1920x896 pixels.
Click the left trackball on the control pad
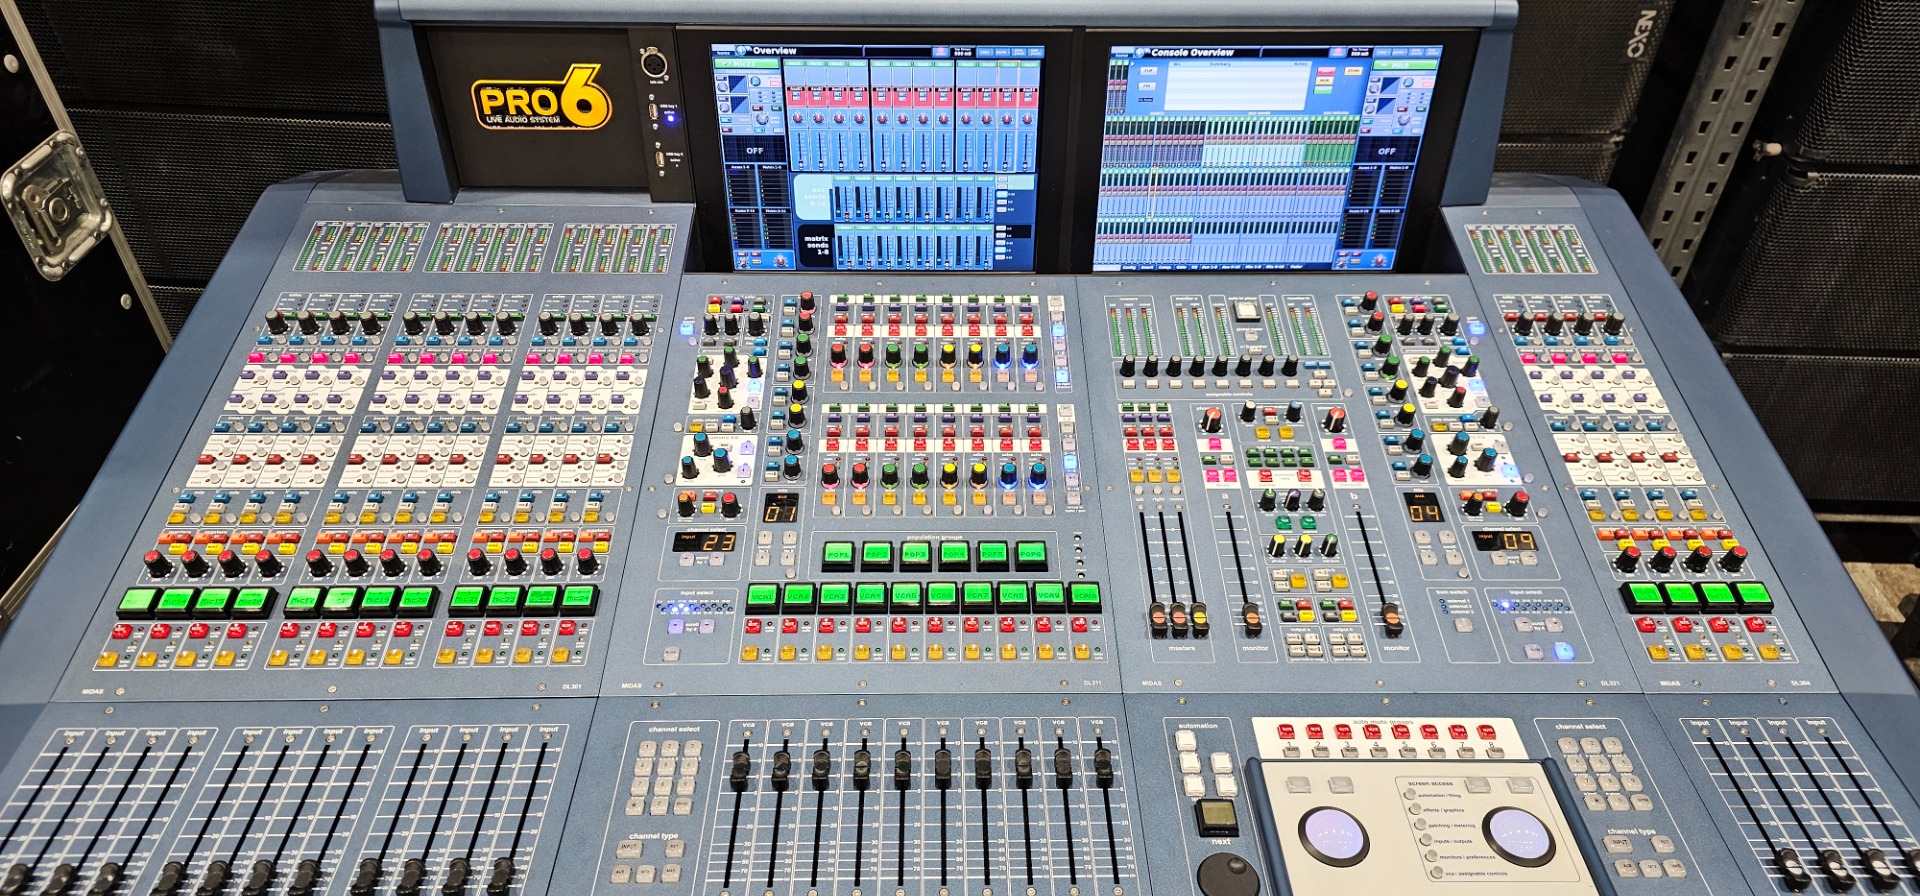click(x=1332, y=834)
